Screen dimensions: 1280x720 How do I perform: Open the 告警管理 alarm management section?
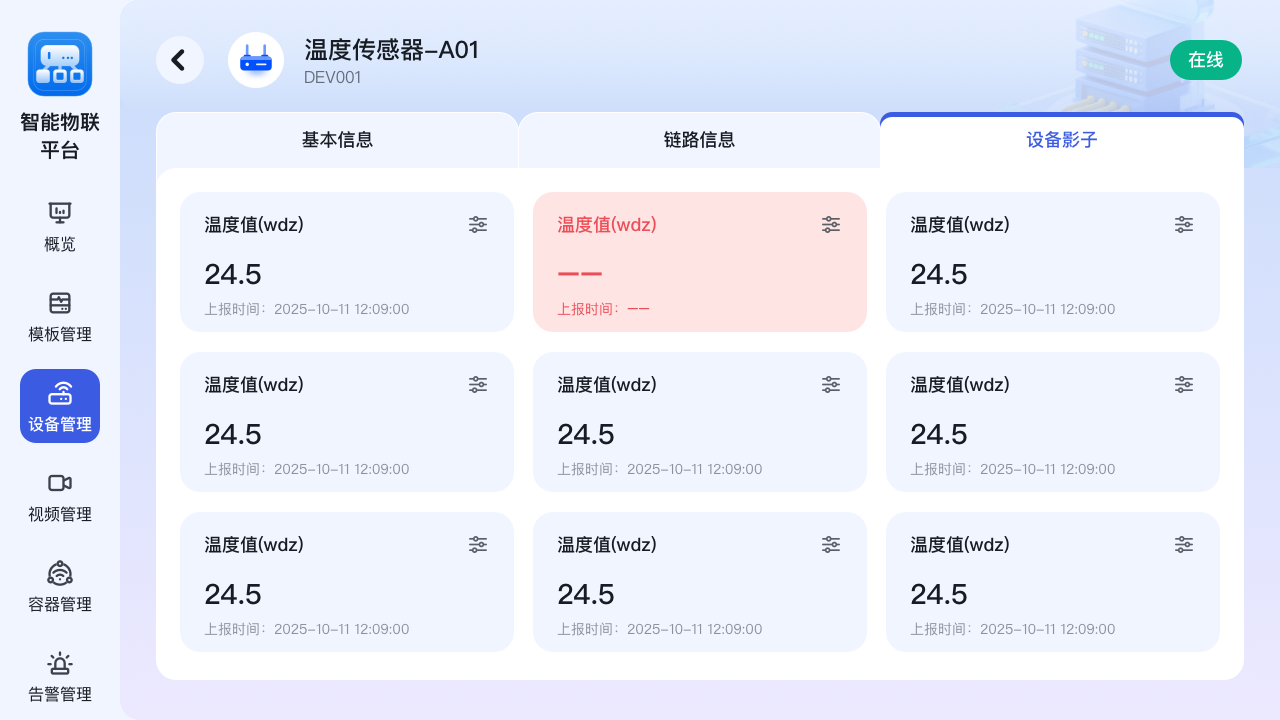coord(59,676)
